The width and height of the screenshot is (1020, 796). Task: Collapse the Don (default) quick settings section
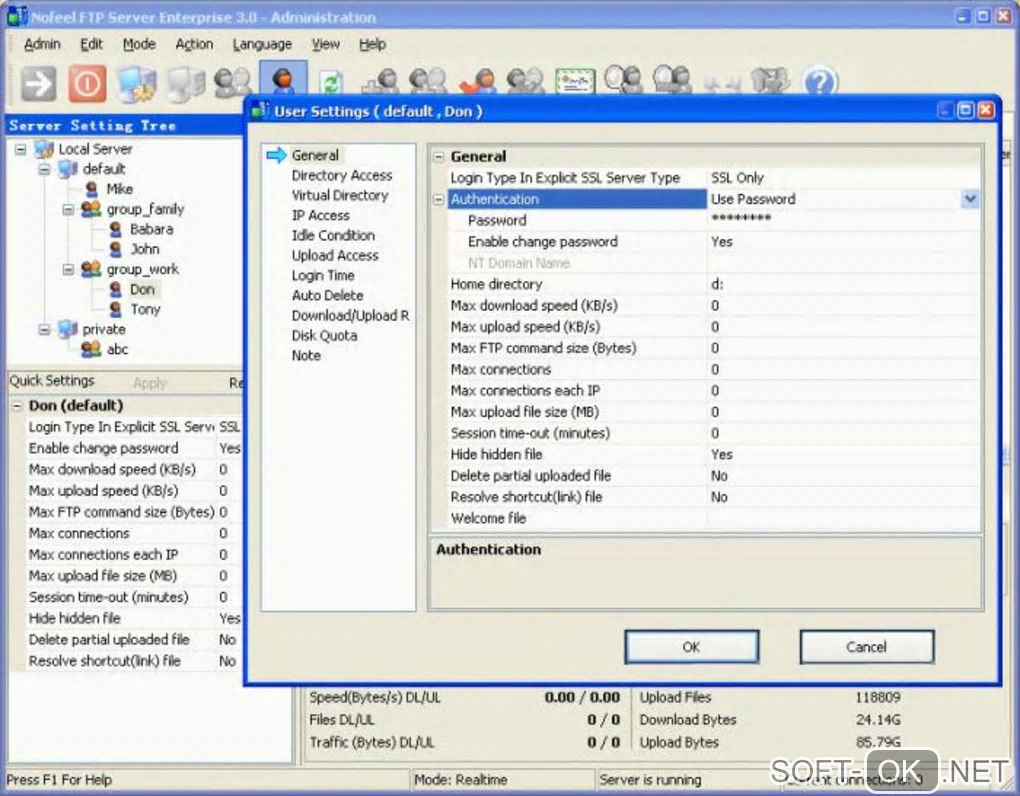point(17,406)
